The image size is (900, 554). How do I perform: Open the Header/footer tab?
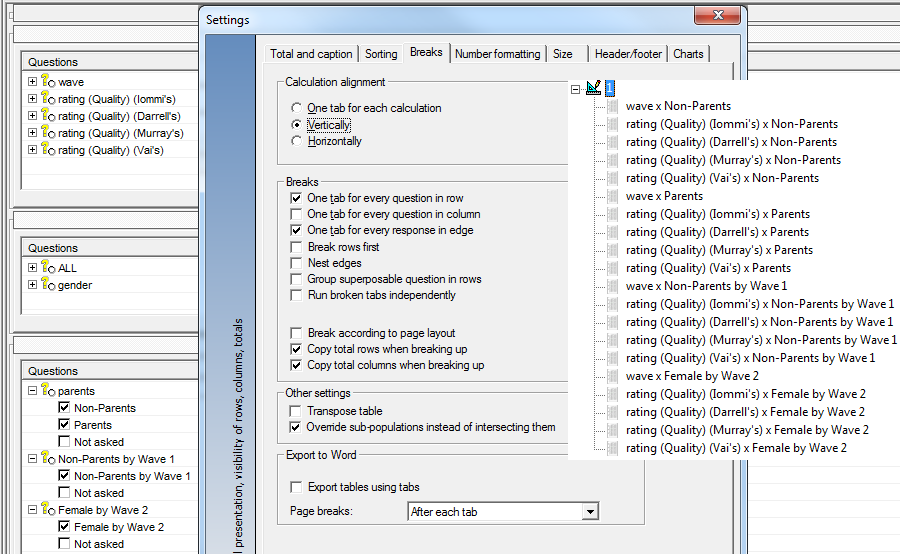[628, 54]
